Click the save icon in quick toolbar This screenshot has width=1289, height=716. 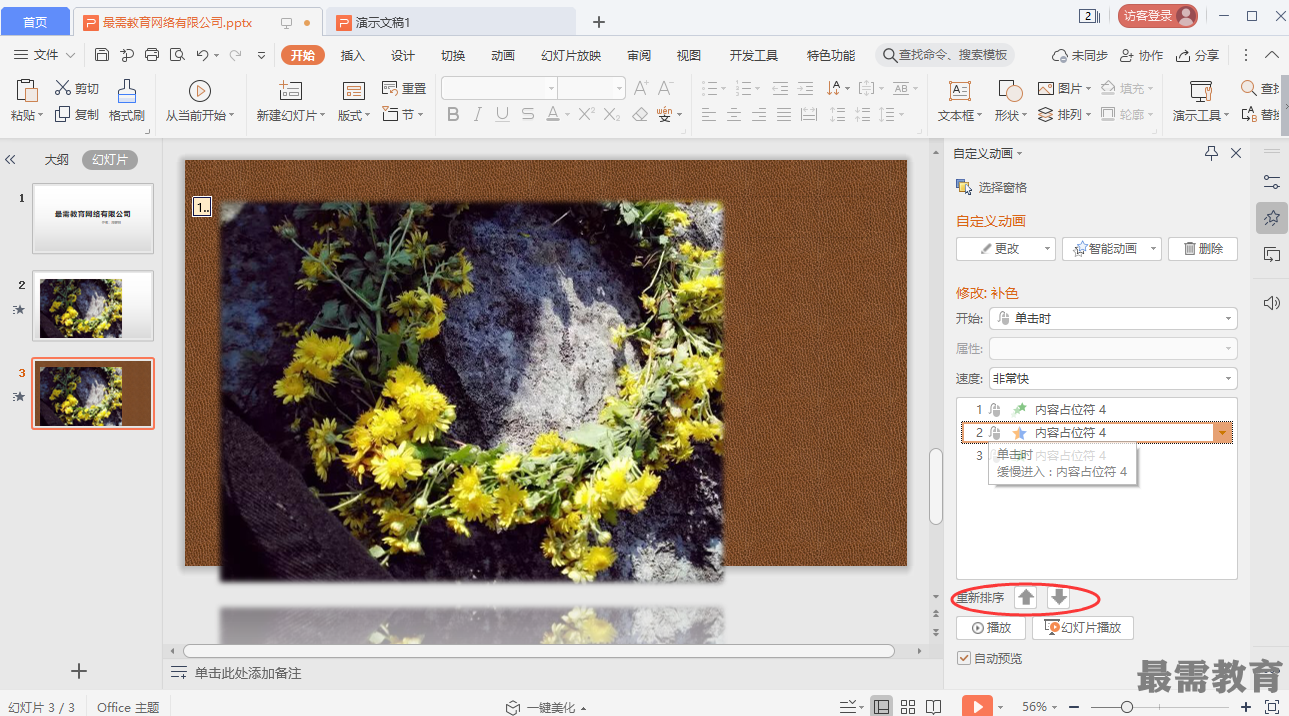pyautogui.click(x=102, y=55)
